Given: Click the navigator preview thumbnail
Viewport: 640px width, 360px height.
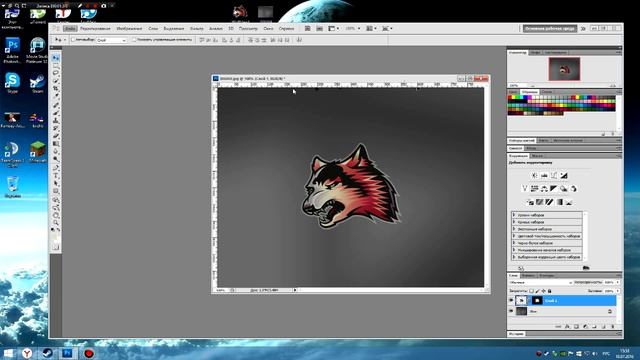Looking at the screenshot, I should click(x=564, y=69).
